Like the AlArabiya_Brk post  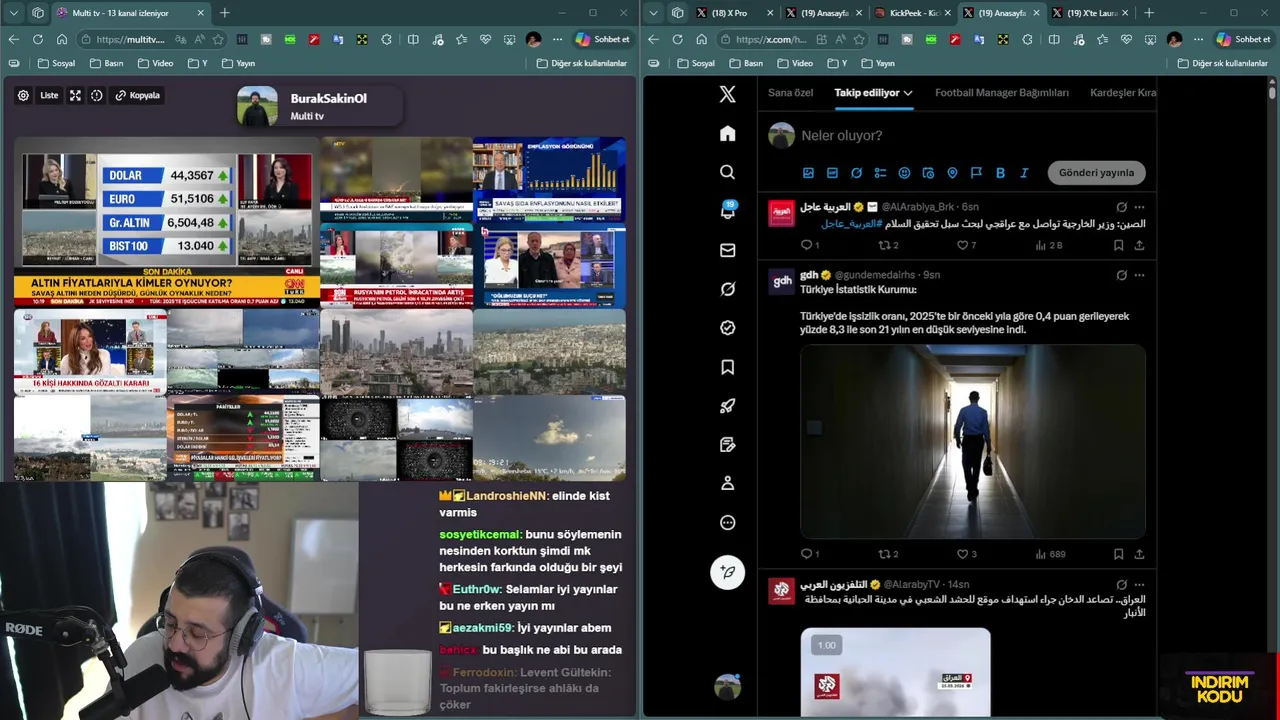point(966,245)
